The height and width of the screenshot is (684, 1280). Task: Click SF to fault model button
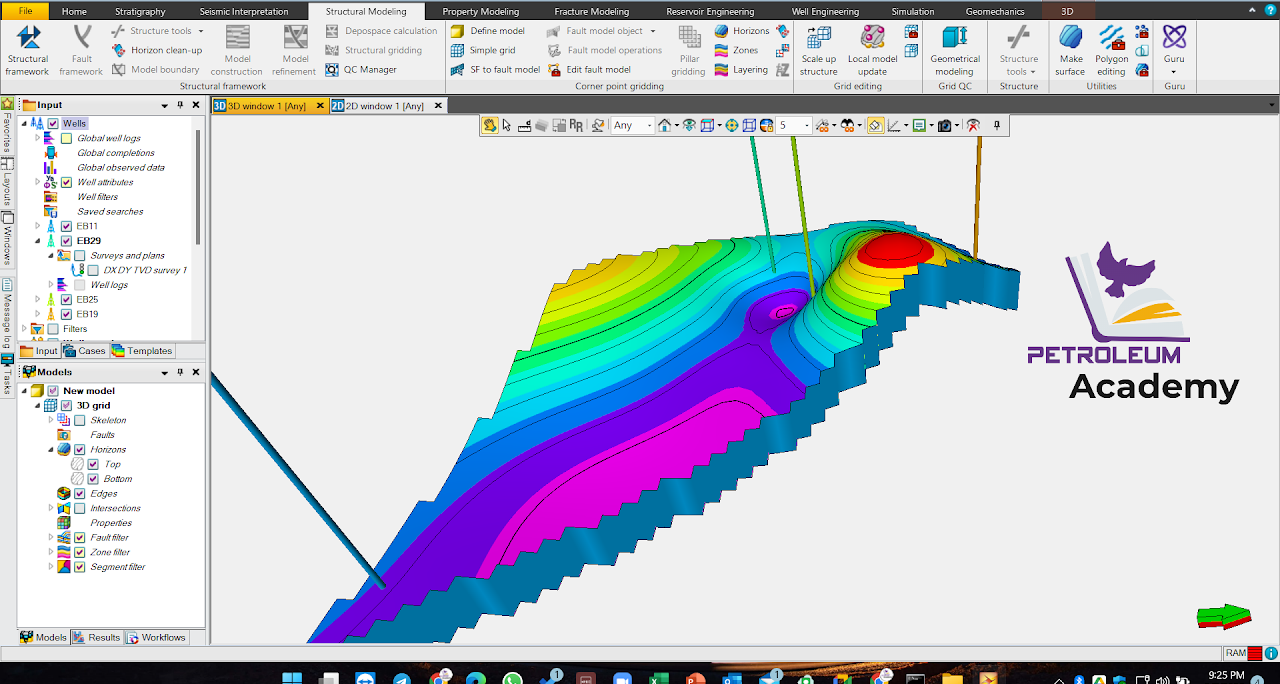tap(494, 70)
